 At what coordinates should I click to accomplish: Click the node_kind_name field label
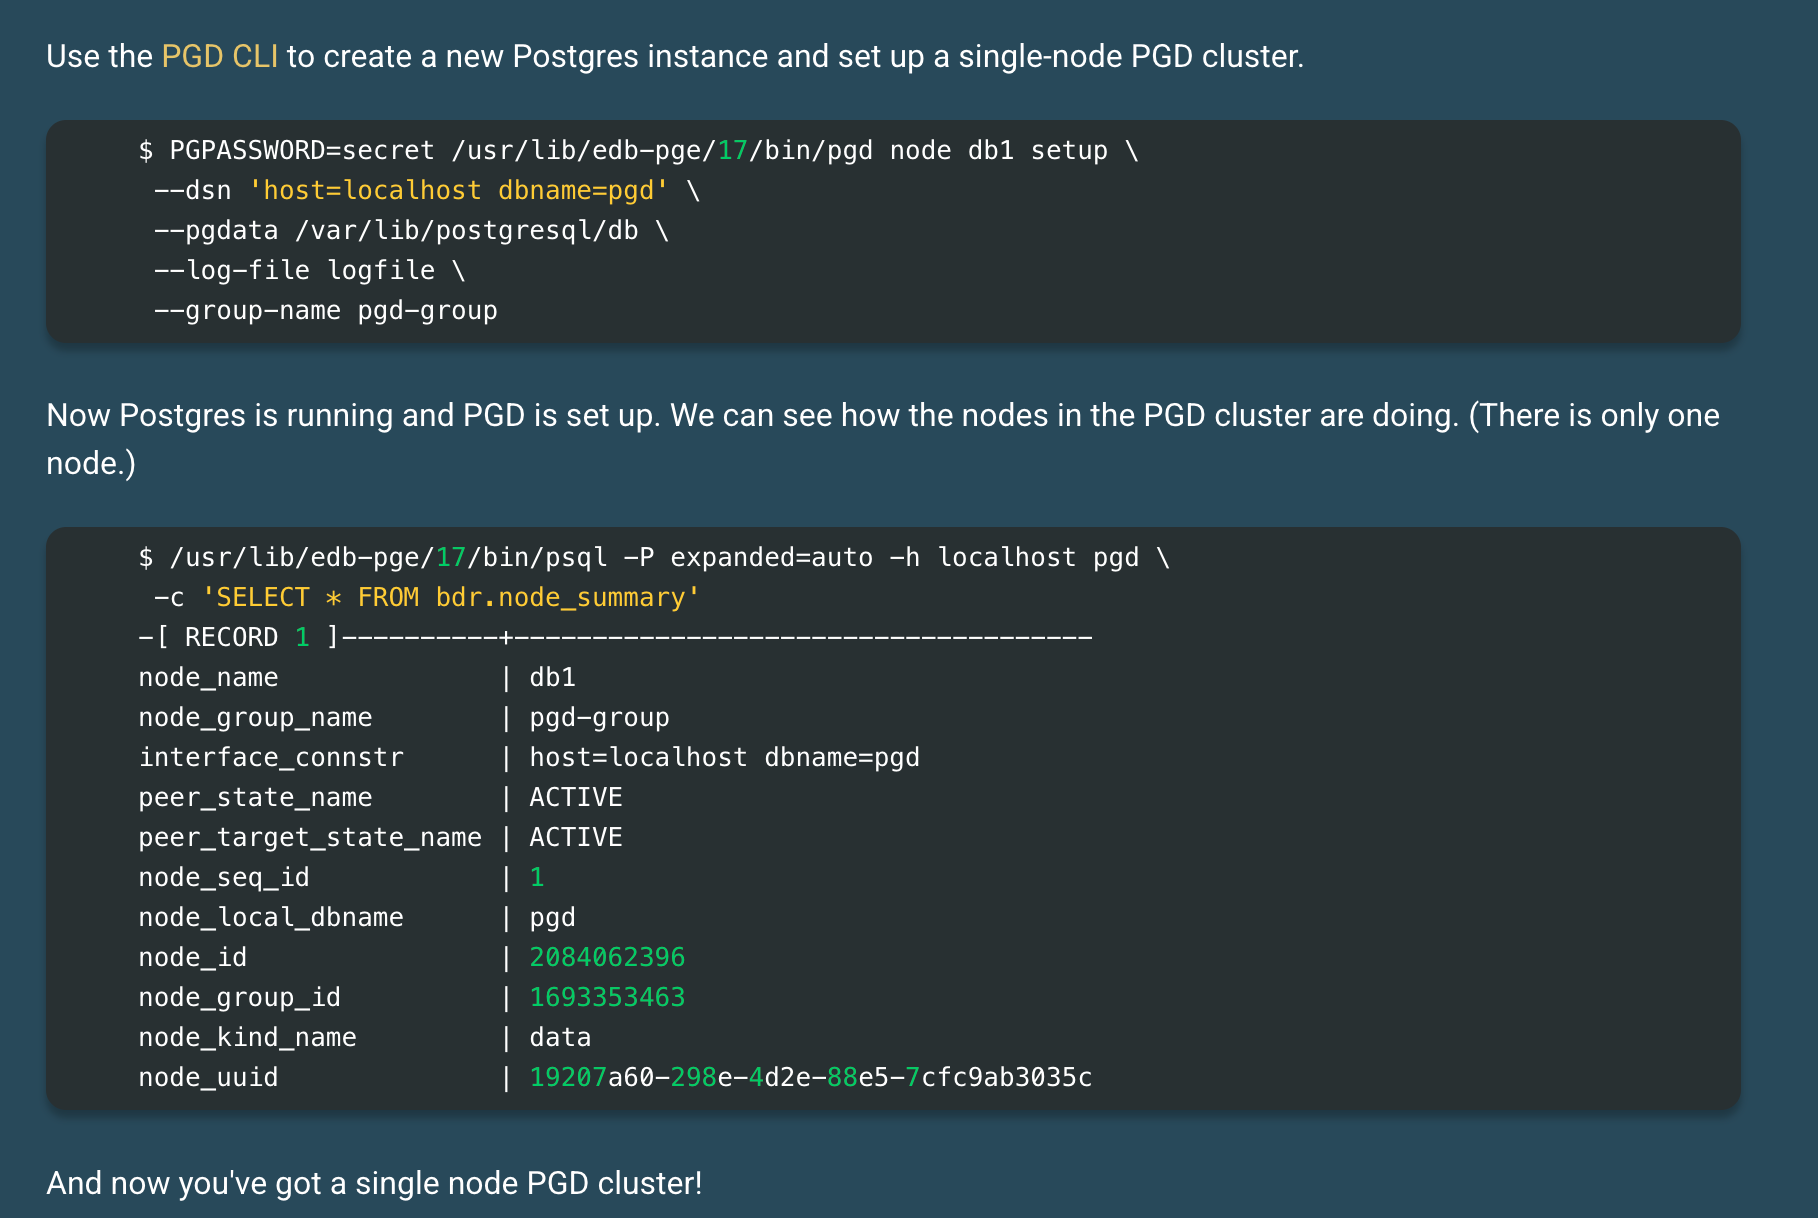coord(247,1037)
